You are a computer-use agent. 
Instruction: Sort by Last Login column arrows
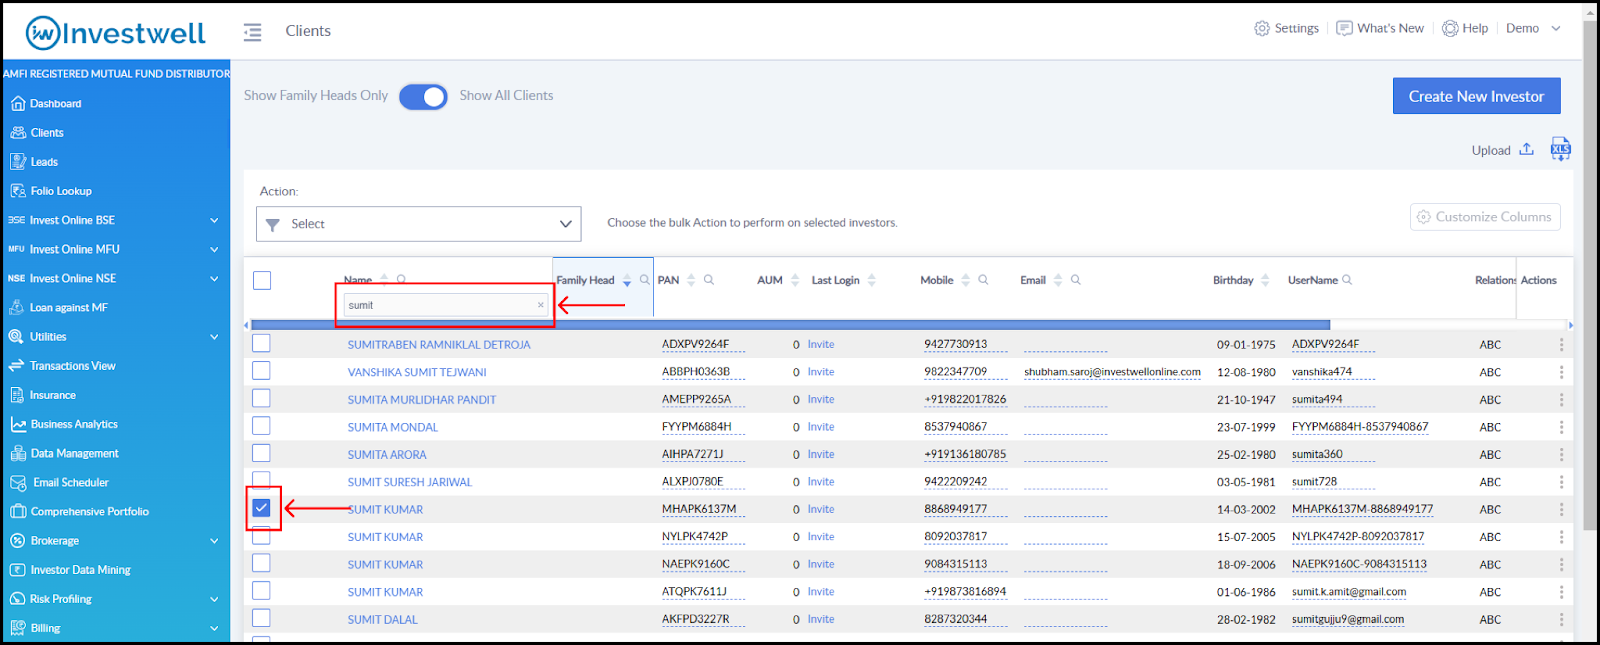871,280
